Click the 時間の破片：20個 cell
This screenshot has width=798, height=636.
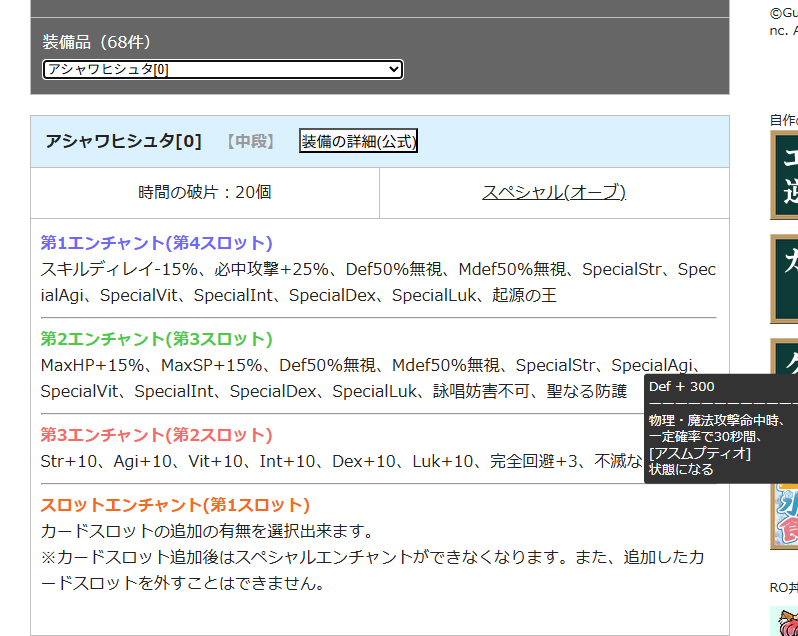205,192
